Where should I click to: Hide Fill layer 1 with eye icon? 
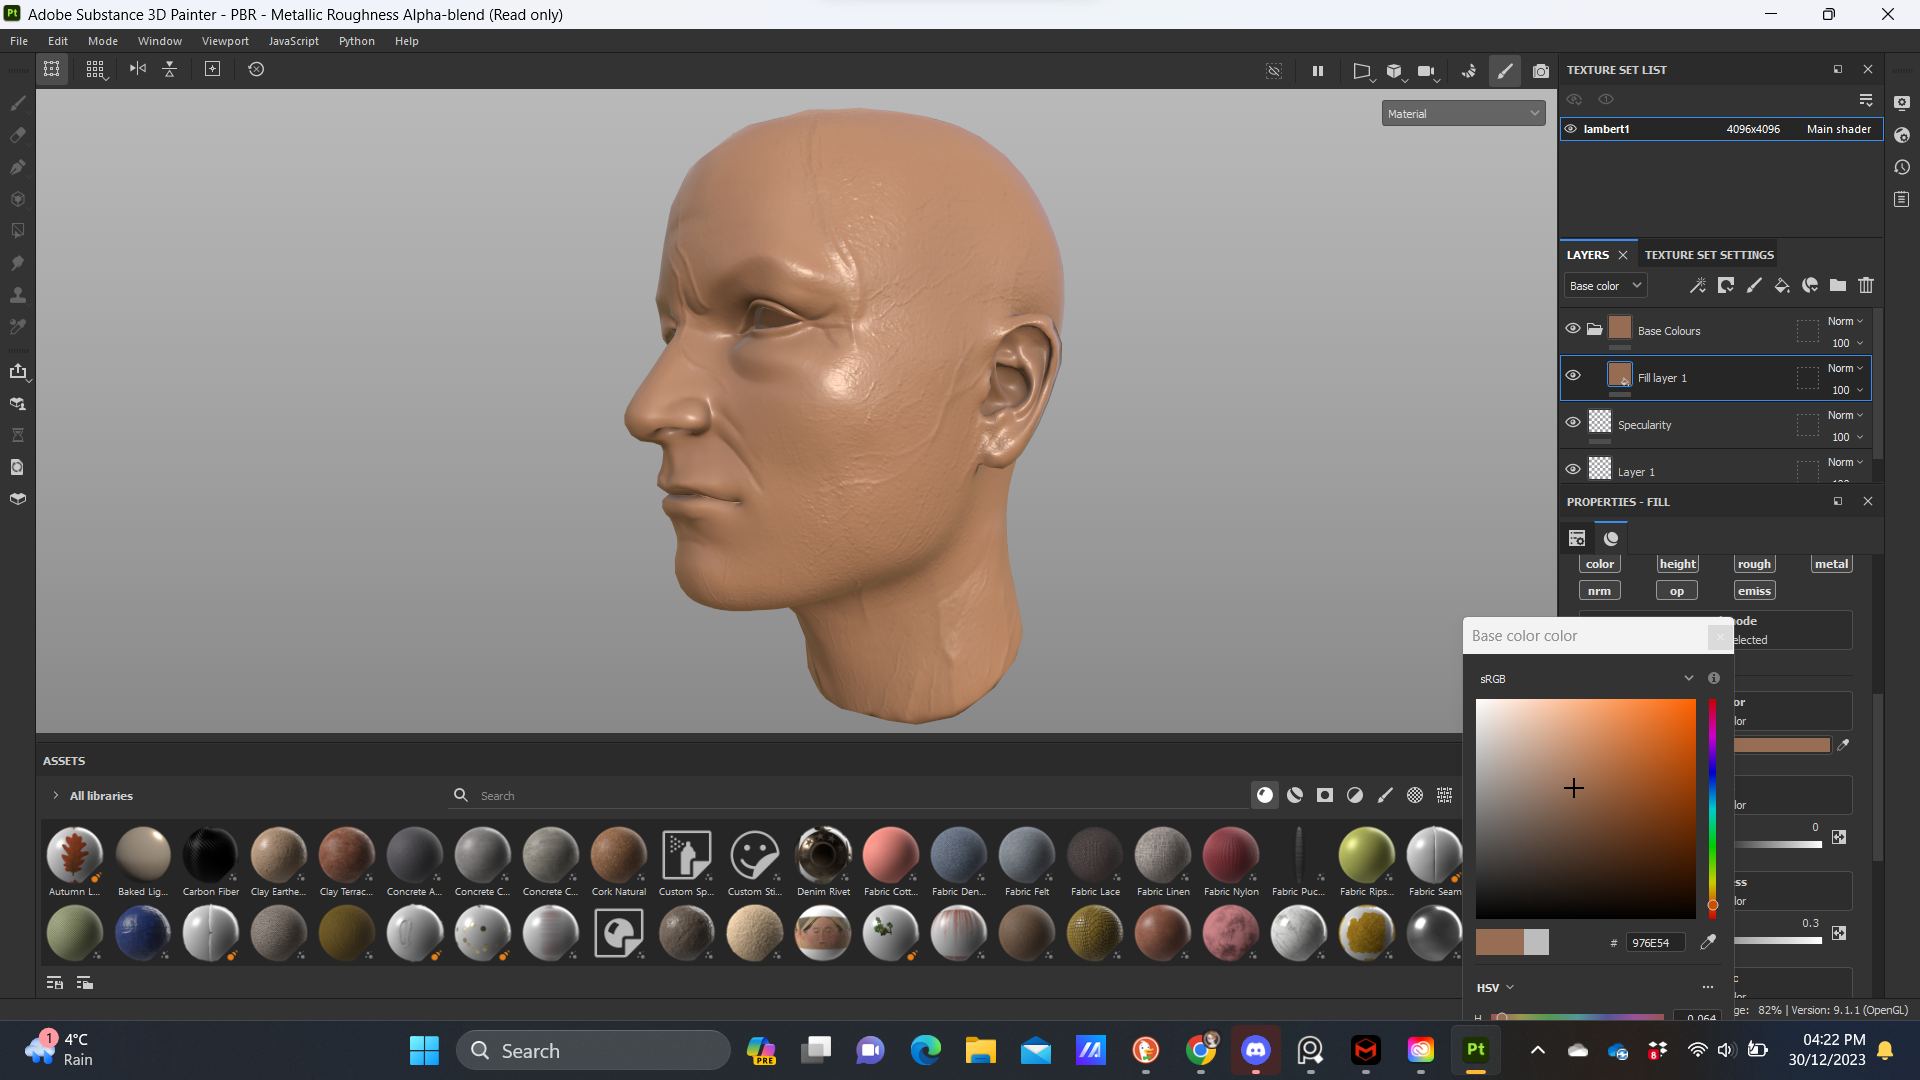pos(1573,375)
